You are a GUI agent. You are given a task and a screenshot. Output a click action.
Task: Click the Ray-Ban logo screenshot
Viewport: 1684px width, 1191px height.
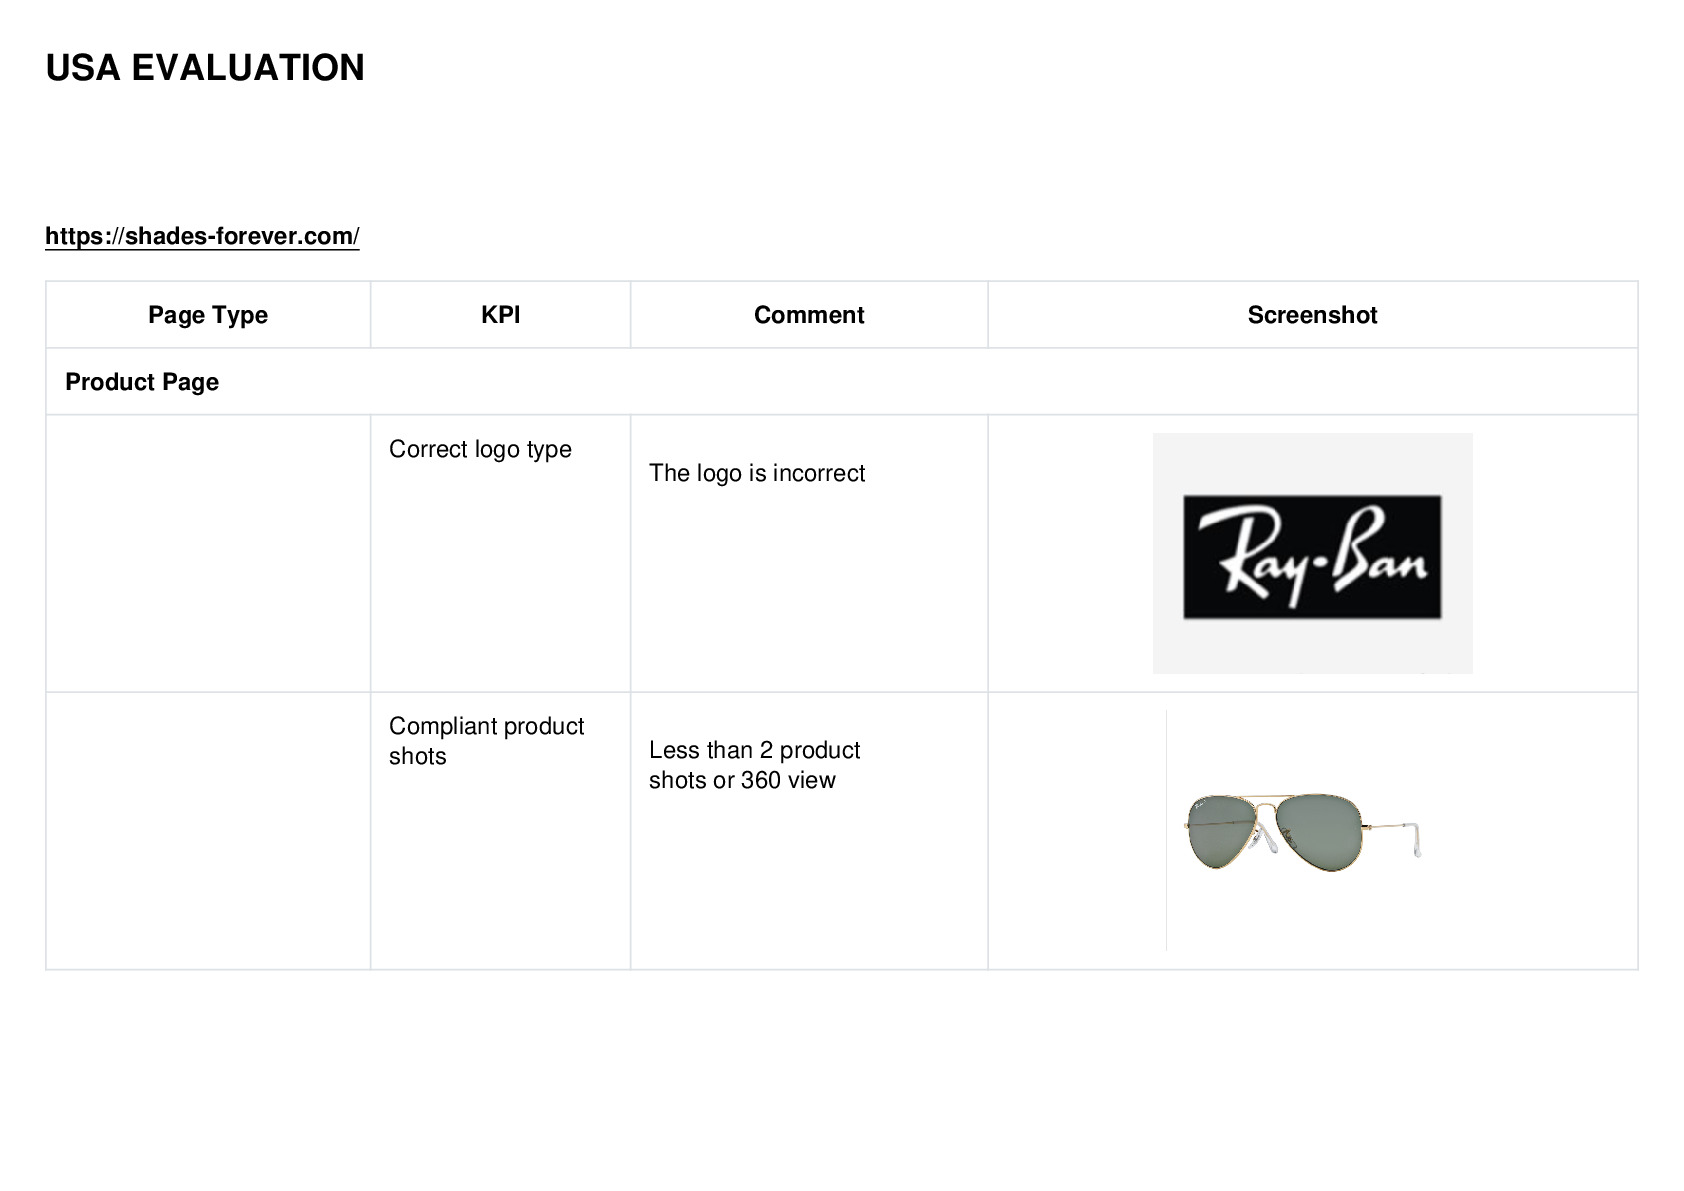pyautogui.click(x=1312, y=553)
